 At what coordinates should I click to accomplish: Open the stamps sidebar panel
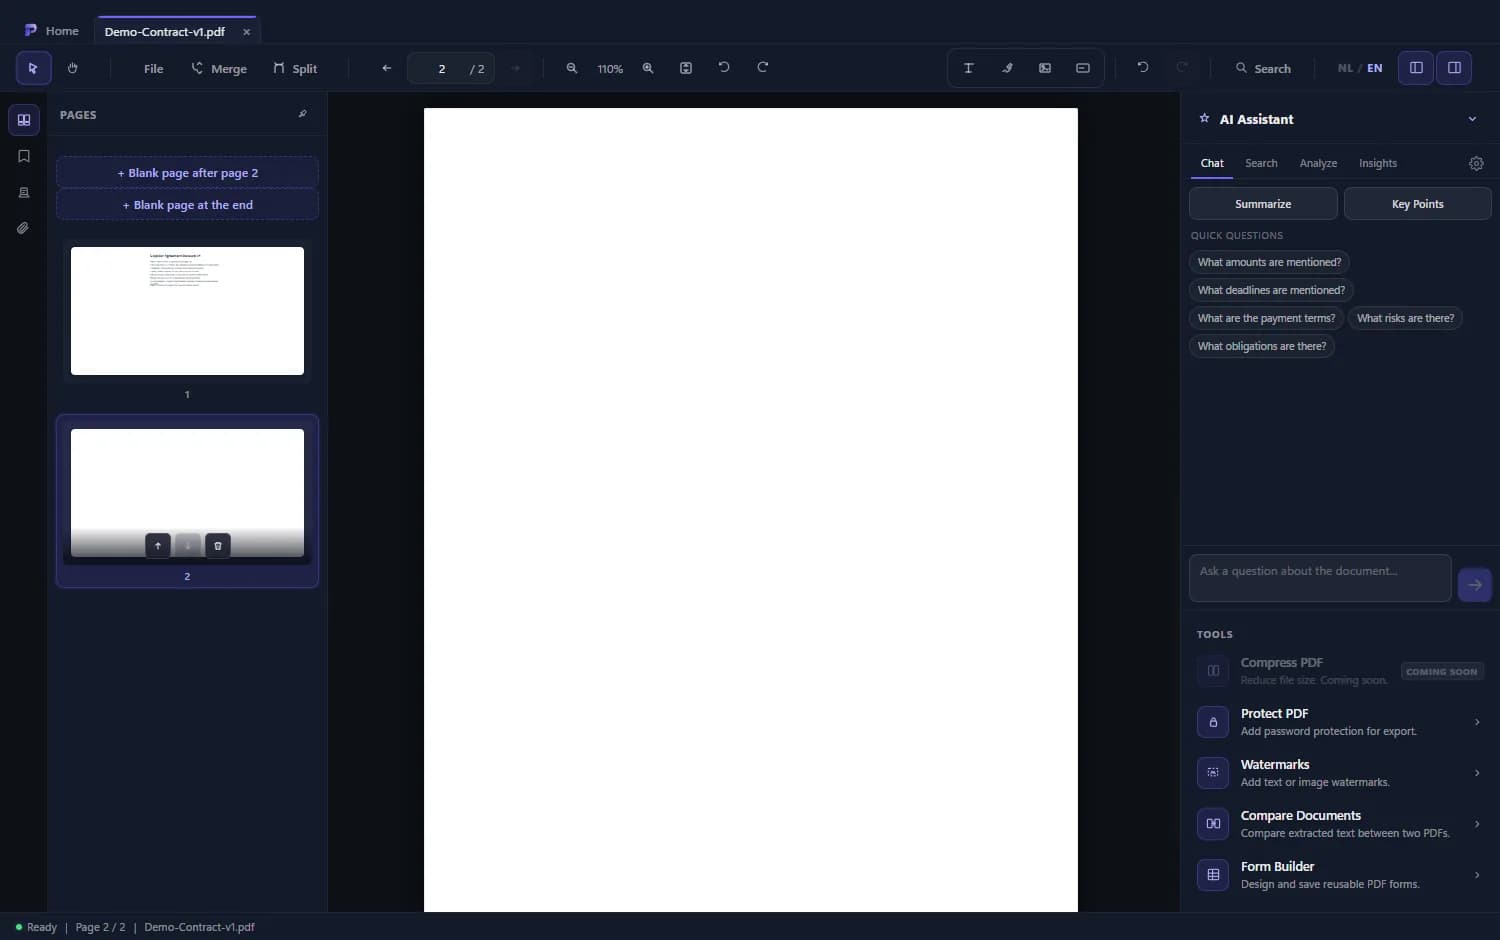(x=24, y=192)
